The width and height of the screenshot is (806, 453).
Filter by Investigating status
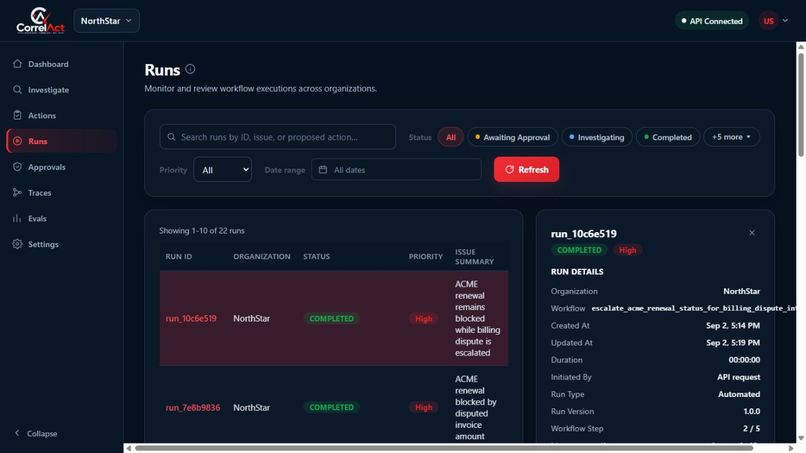pos(597,137)
